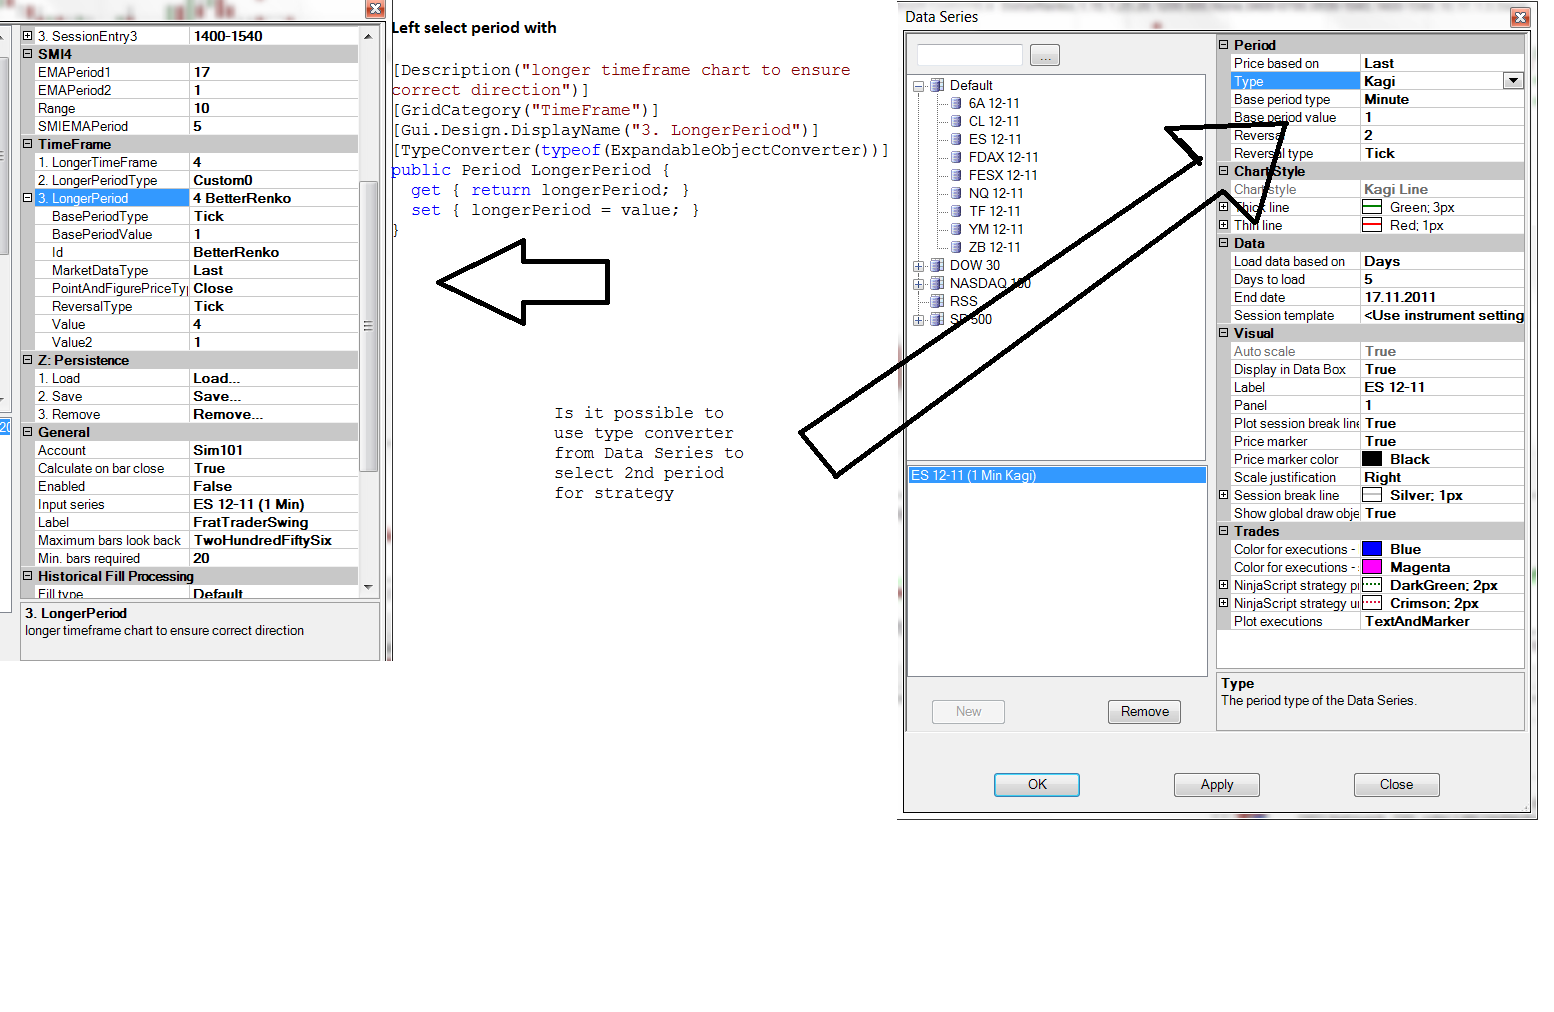Click the strategy grid scrollbar up arrow
The width and height of the screenshot is (1554, 1012).
tap(368, 36)
